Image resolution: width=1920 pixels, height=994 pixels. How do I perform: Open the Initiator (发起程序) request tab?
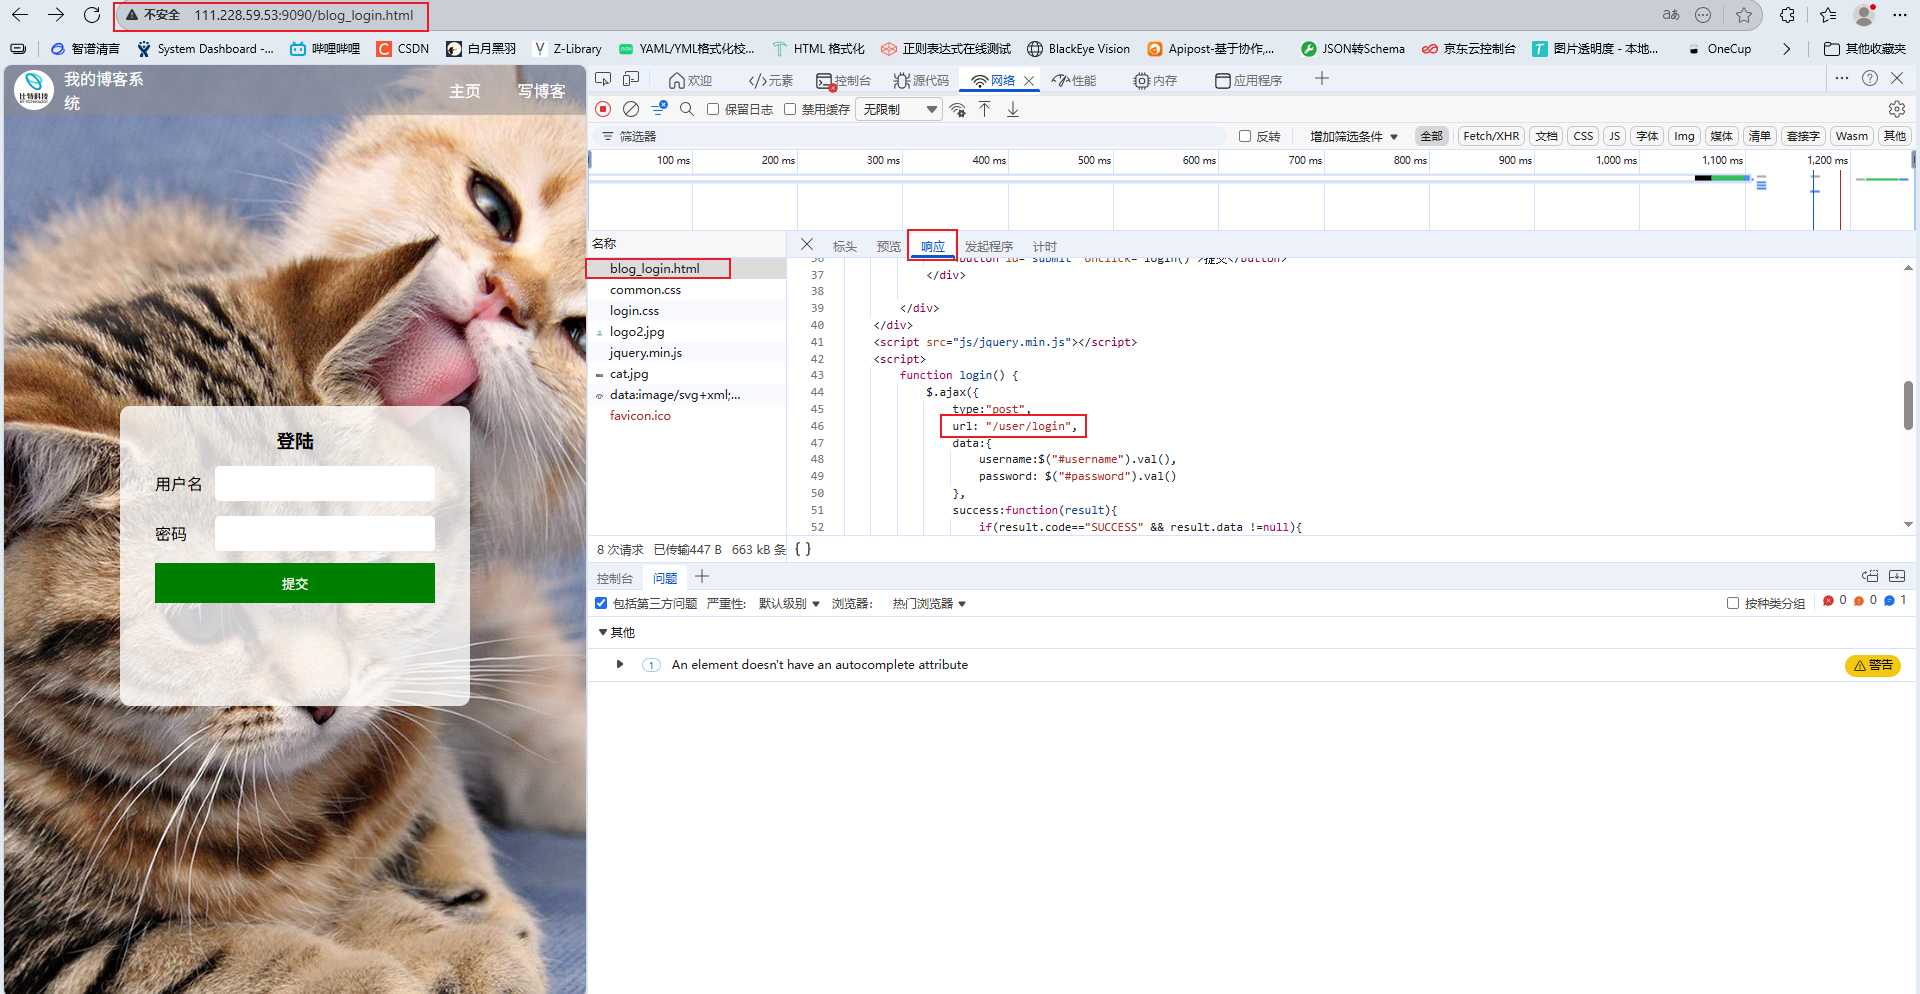(x=989, y=246)
